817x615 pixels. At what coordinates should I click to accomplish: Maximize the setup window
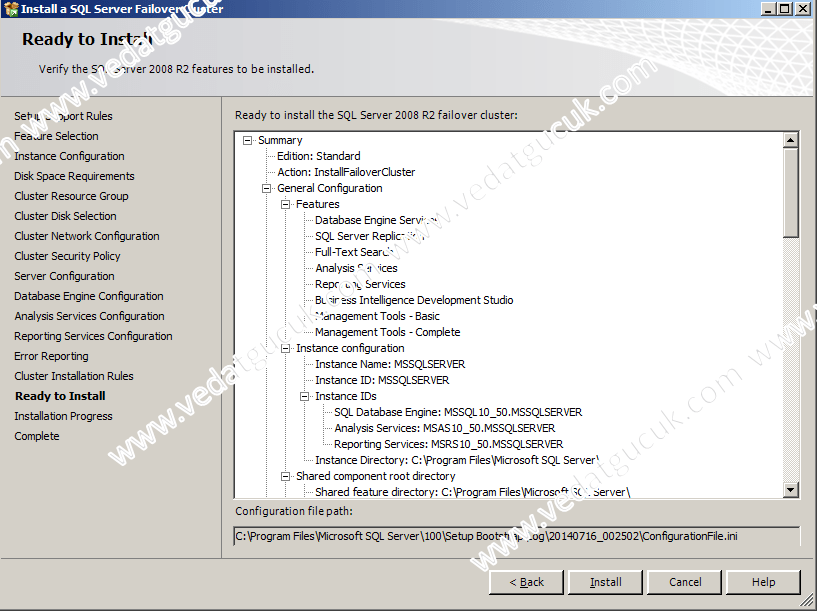coord(785,8)
